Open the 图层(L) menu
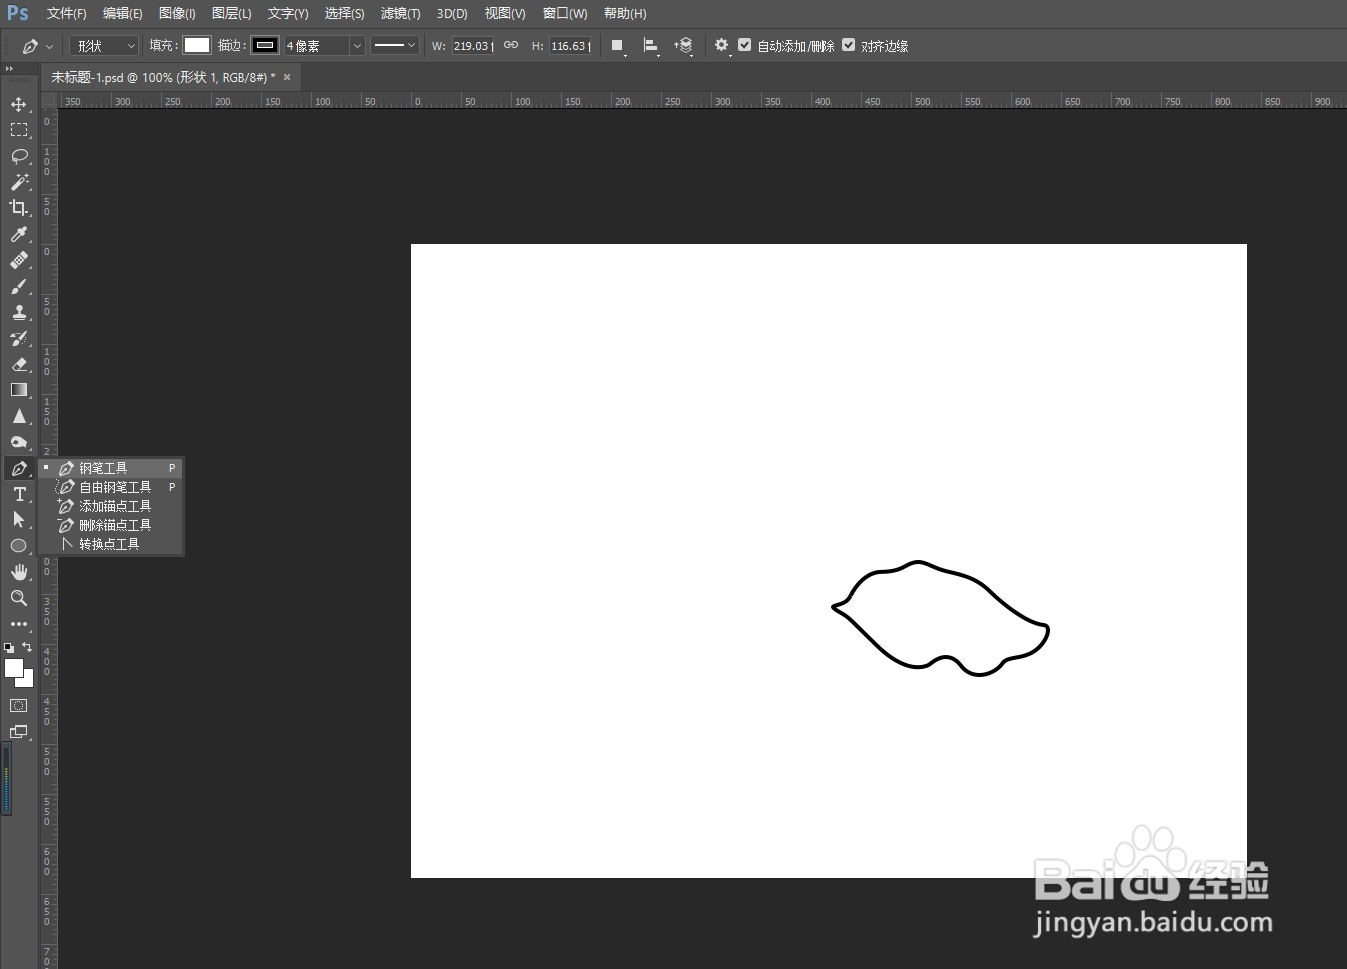Viewport: 1347px width, 969px height. tap(232, 14)
